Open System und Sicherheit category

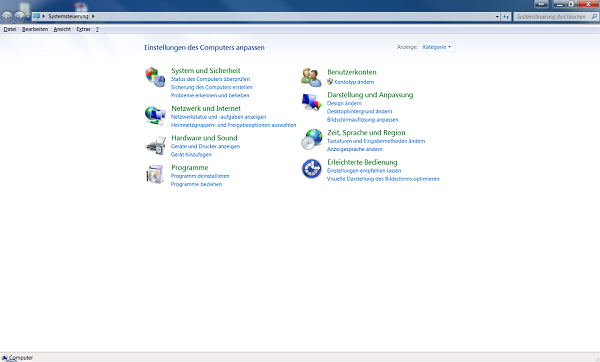[x=205, y=70]
